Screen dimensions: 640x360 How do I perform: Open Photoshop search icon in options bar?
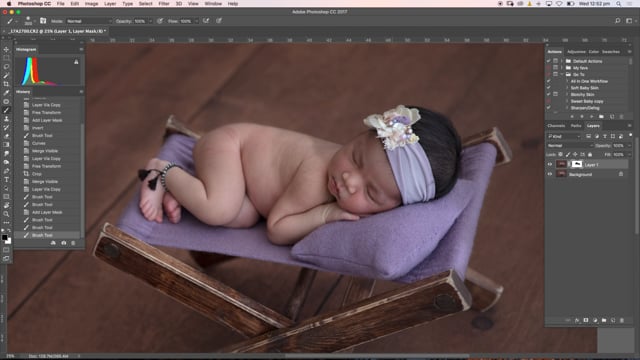618,21
